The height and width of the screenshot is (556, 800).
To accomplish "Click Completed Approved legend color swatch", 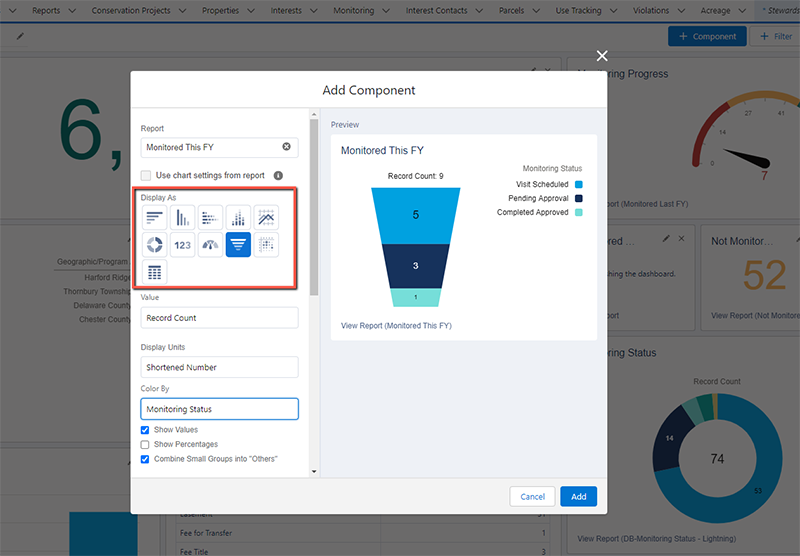I will point(579,213).
